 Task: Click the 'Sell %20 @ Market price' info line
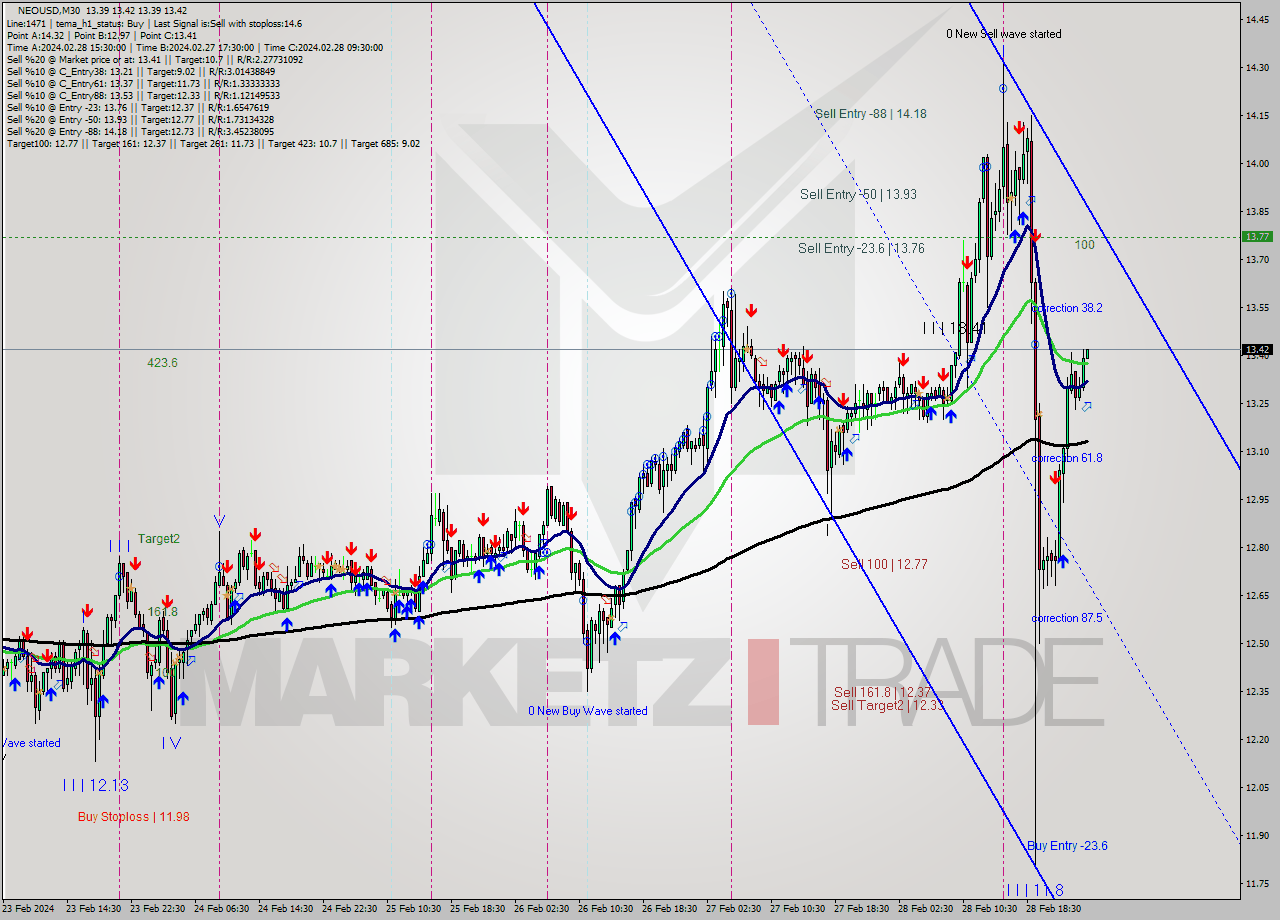[155, 59]
